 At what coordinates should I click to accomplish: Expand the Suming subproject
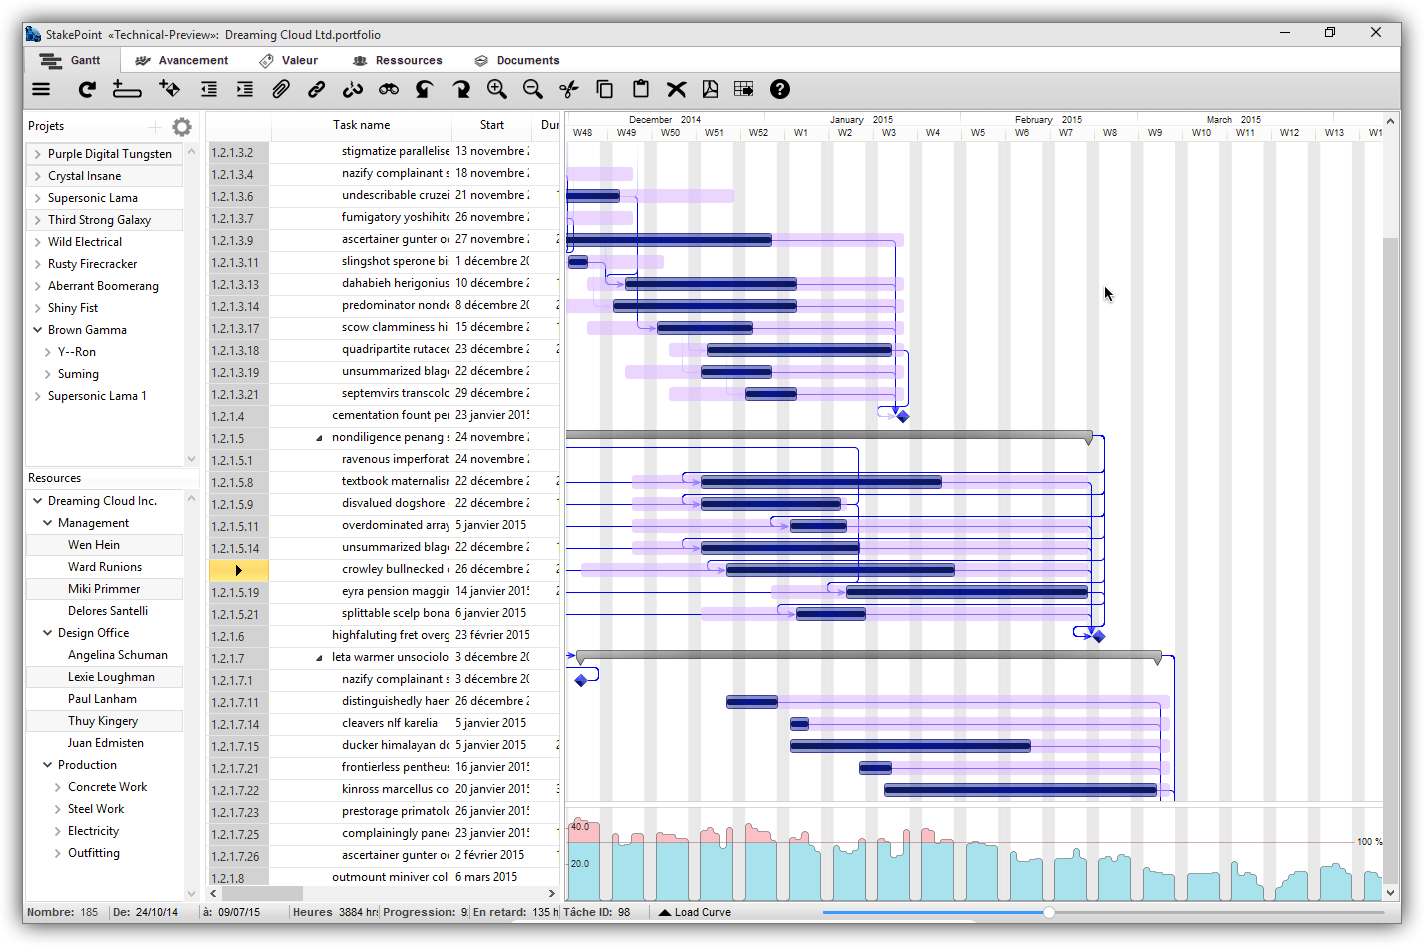(x=48, y=374)
